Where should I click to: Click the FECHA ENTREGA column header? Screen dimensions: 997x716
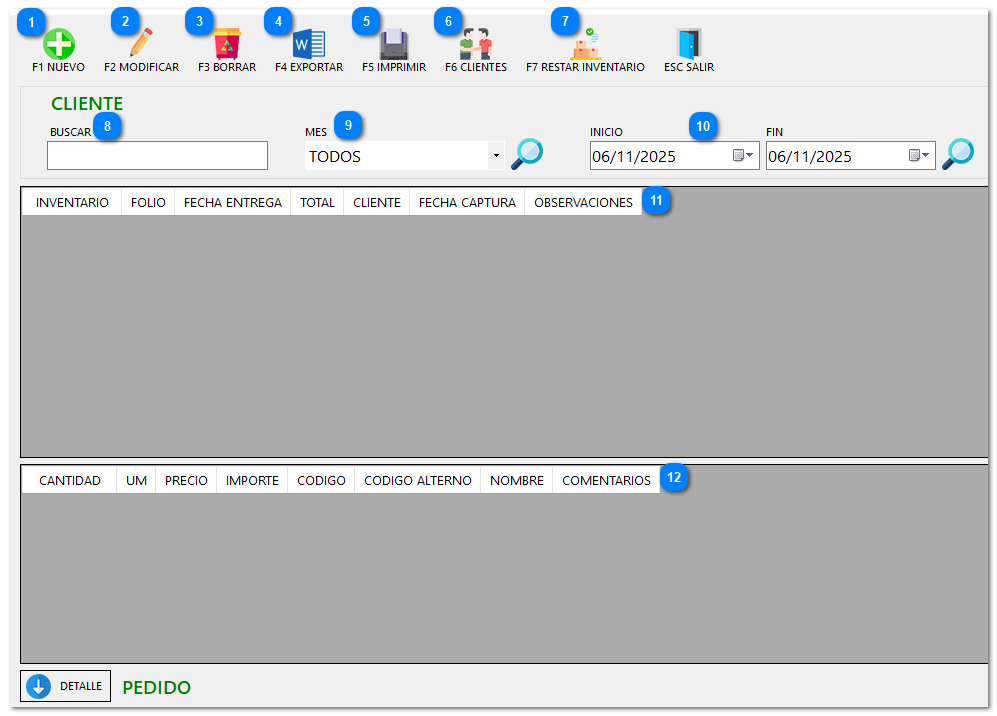[x=232, y=202]
